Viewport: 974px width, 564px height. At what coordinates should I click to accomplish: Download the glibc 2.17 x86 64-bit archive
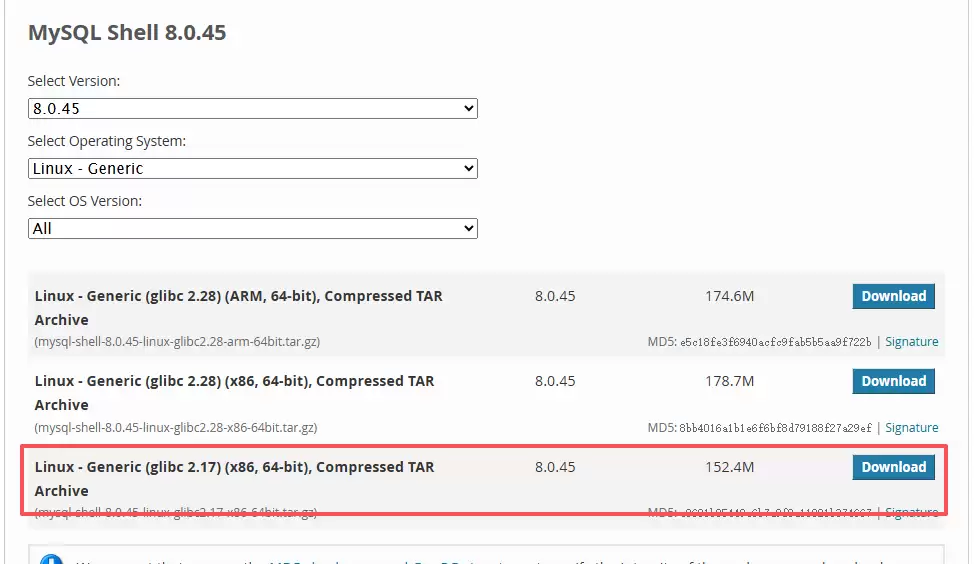(x=893, y=467)
